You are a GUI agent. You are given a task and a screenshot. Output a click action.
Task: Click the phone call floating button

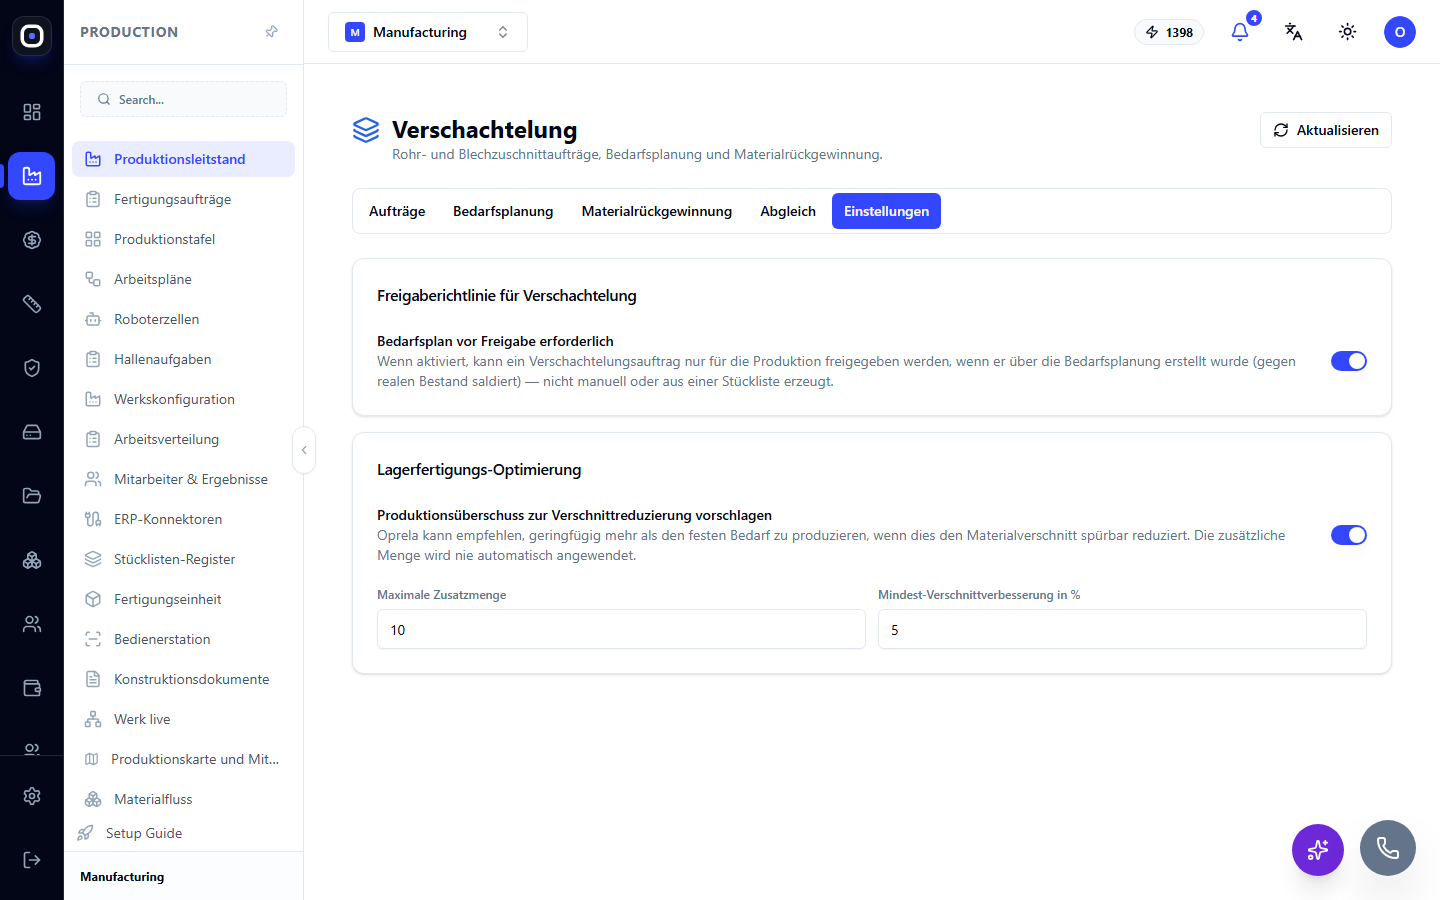click(1388, 848)
